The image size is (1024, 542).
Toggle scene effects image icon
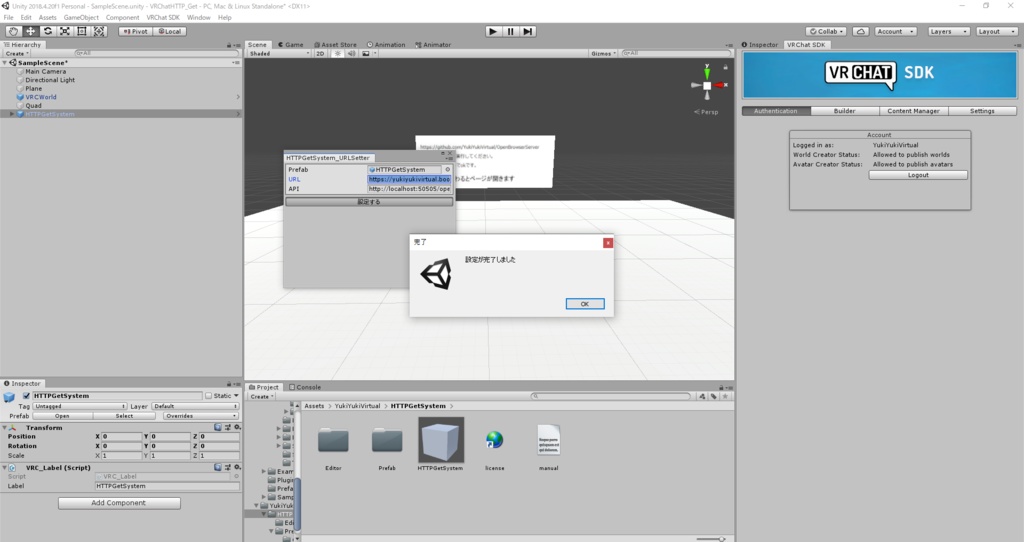click(x=366, y=54)
